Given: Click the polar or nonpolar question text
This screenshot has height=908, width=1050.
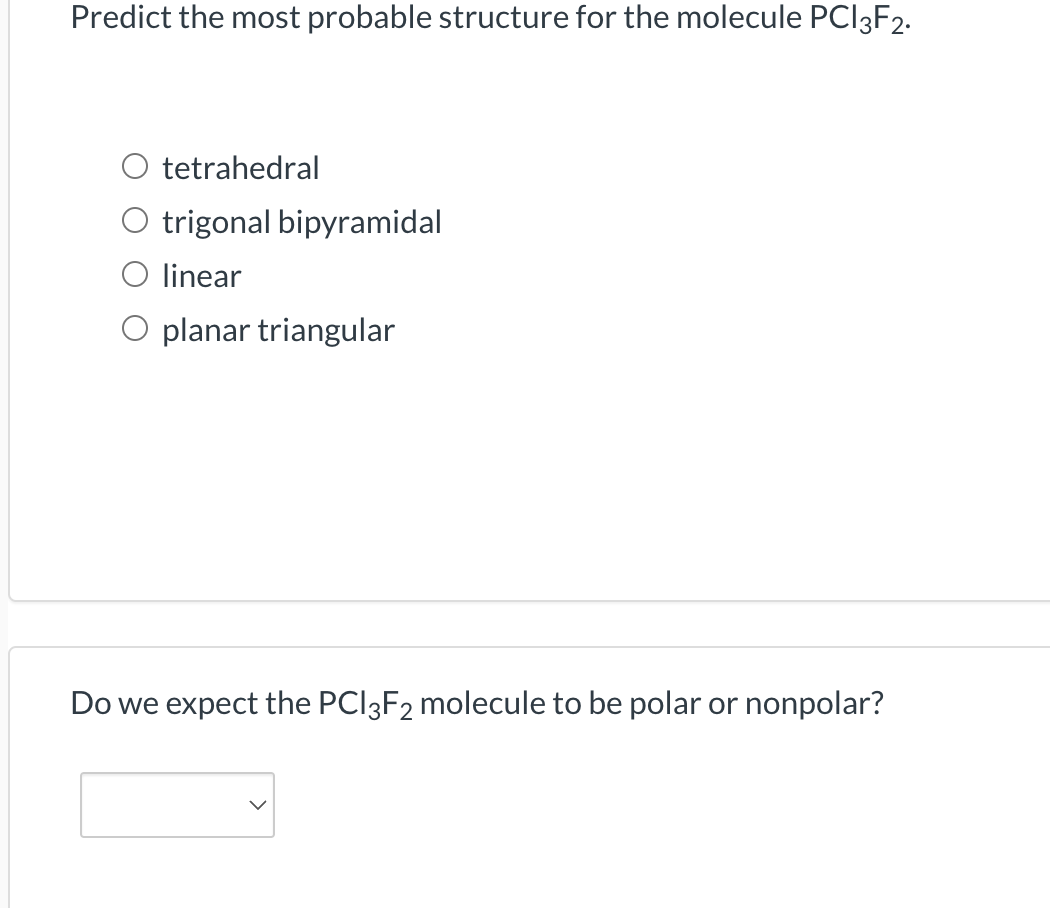Looking at the screenshot, I should click(x=477, y=702).
